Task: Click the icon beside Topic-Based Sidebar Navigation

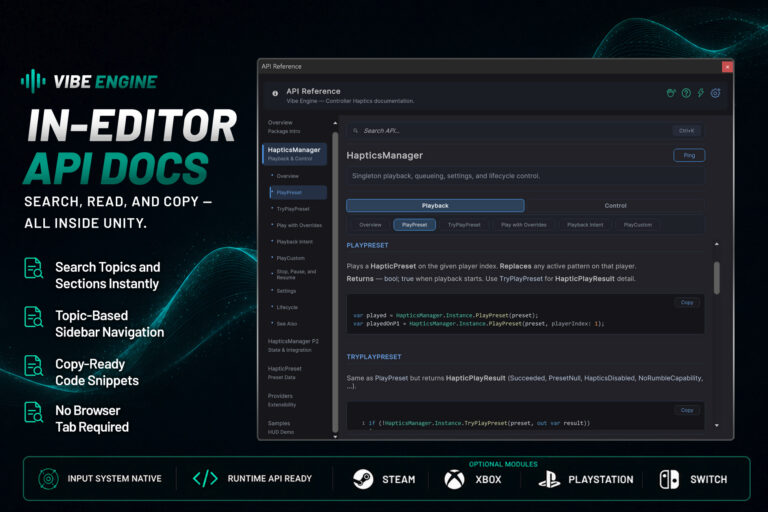Action: pyautogui.click(x=33, y=317)
